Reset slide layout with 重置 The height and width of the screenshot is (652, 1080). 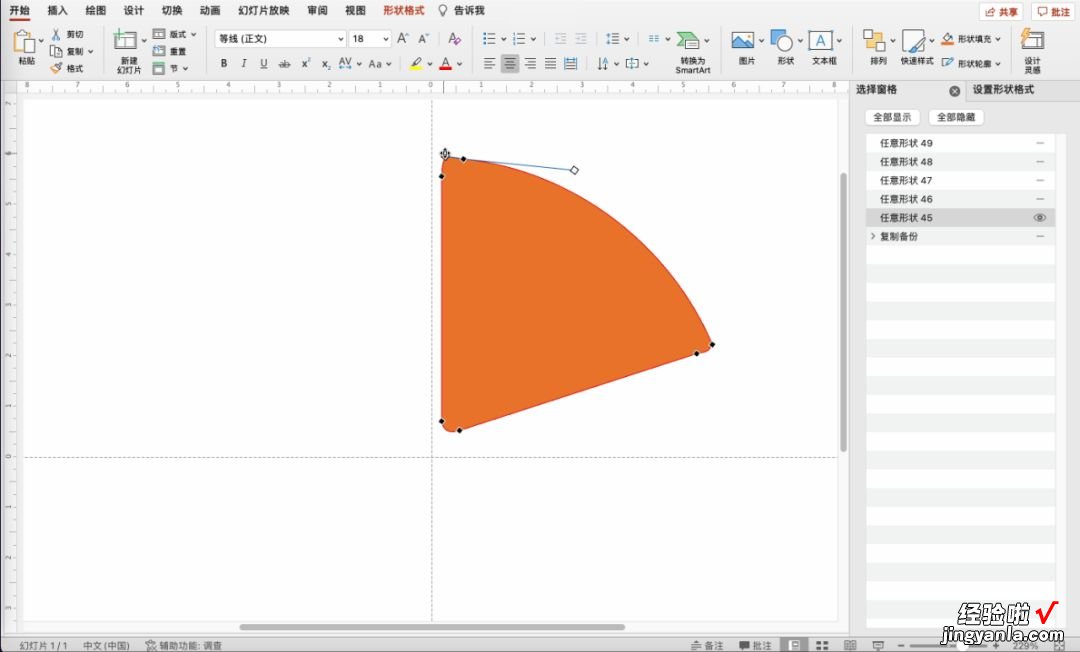[169, 52]
